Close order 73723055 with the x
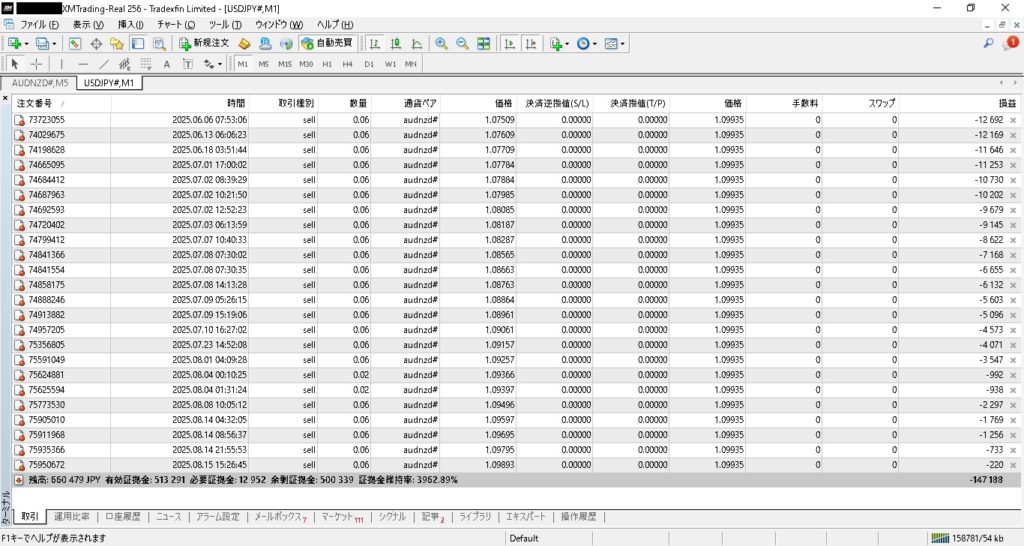Image resolution: width=1024 pixels, height=546 pixels. point(1013,120)
